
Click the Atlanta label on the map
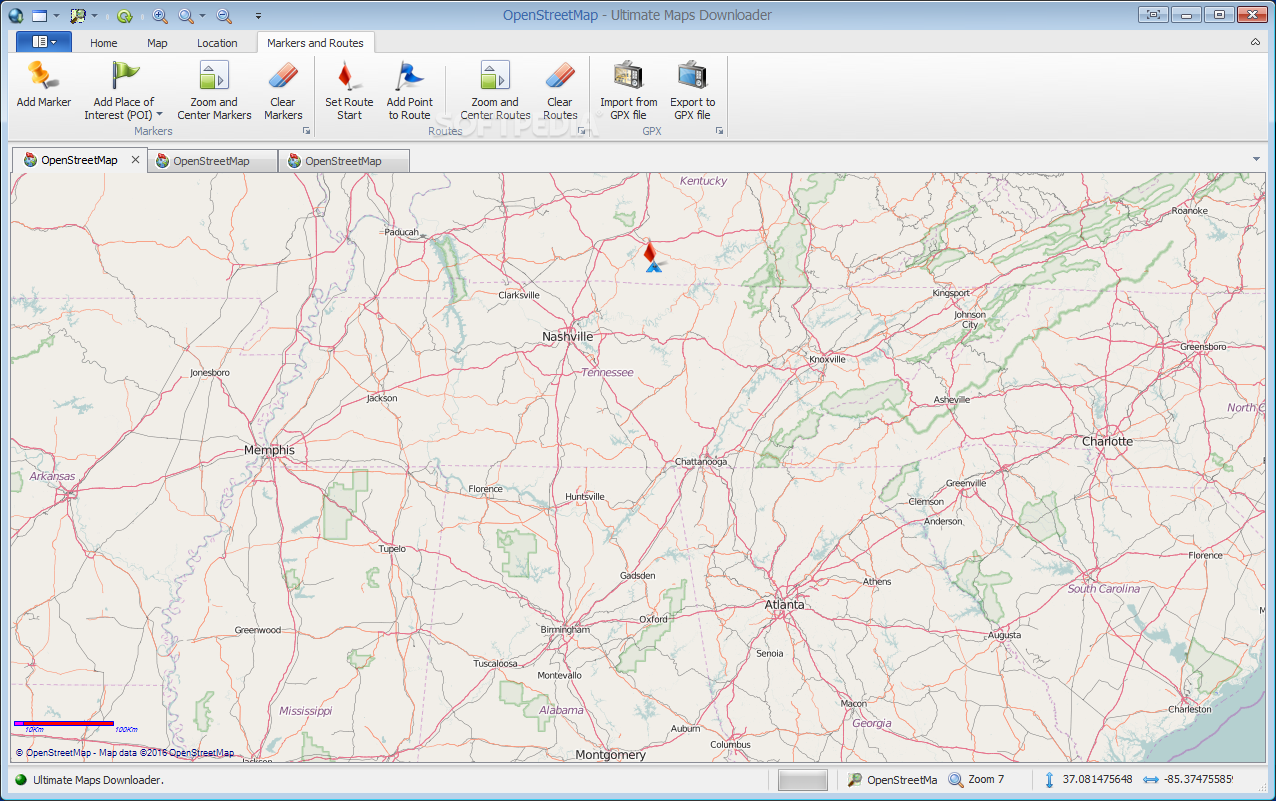(784, 605)
